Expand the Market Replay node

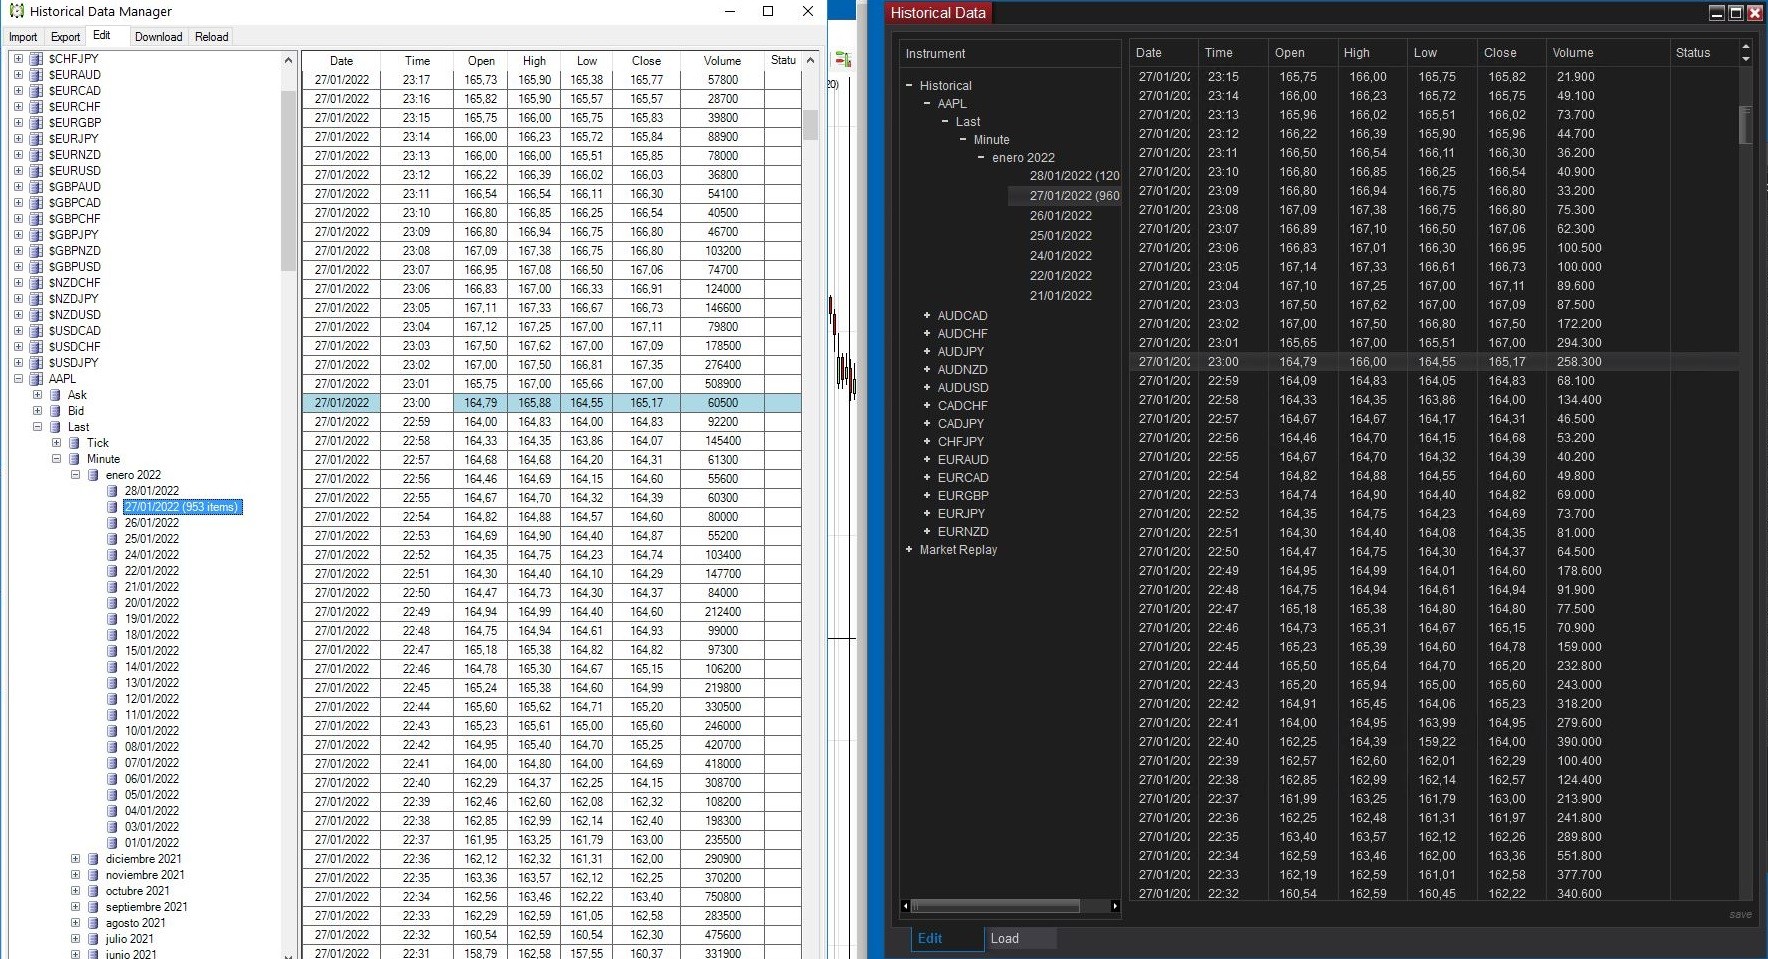[909, 550]
